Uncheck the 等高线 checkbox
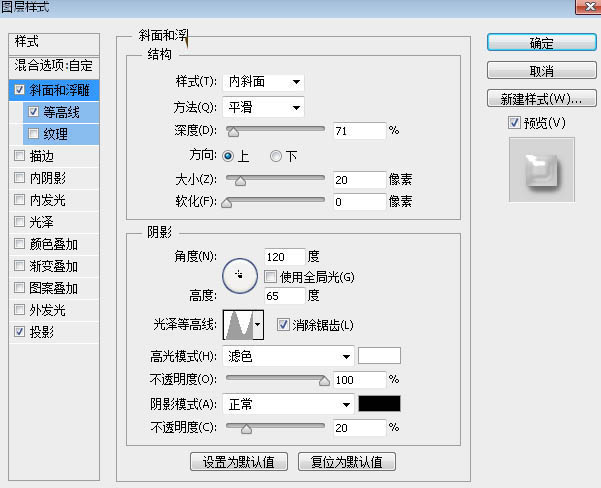This screenshot has height=488, width=601. click(33, 112)
